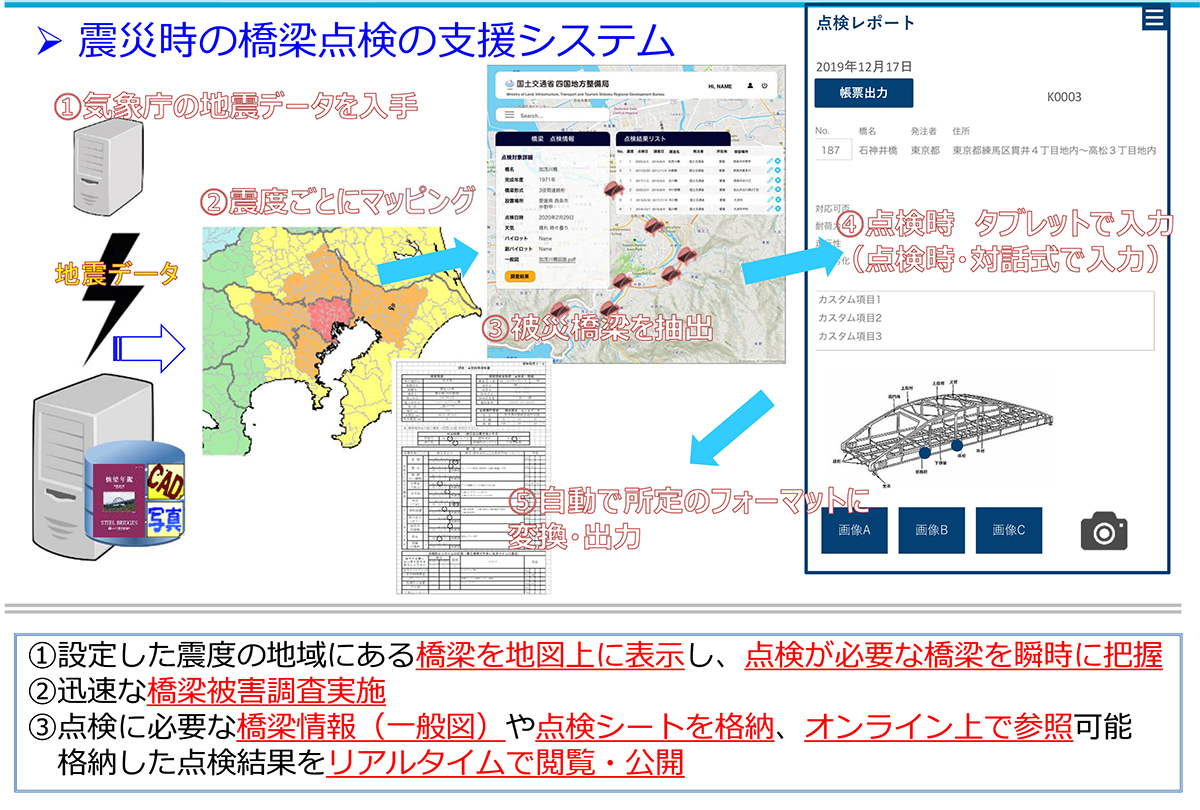This screenshot has height=810, width=1200.
Task: Click the camera icon in the report
Action: pyautogui.click(x=1103, y=530)
